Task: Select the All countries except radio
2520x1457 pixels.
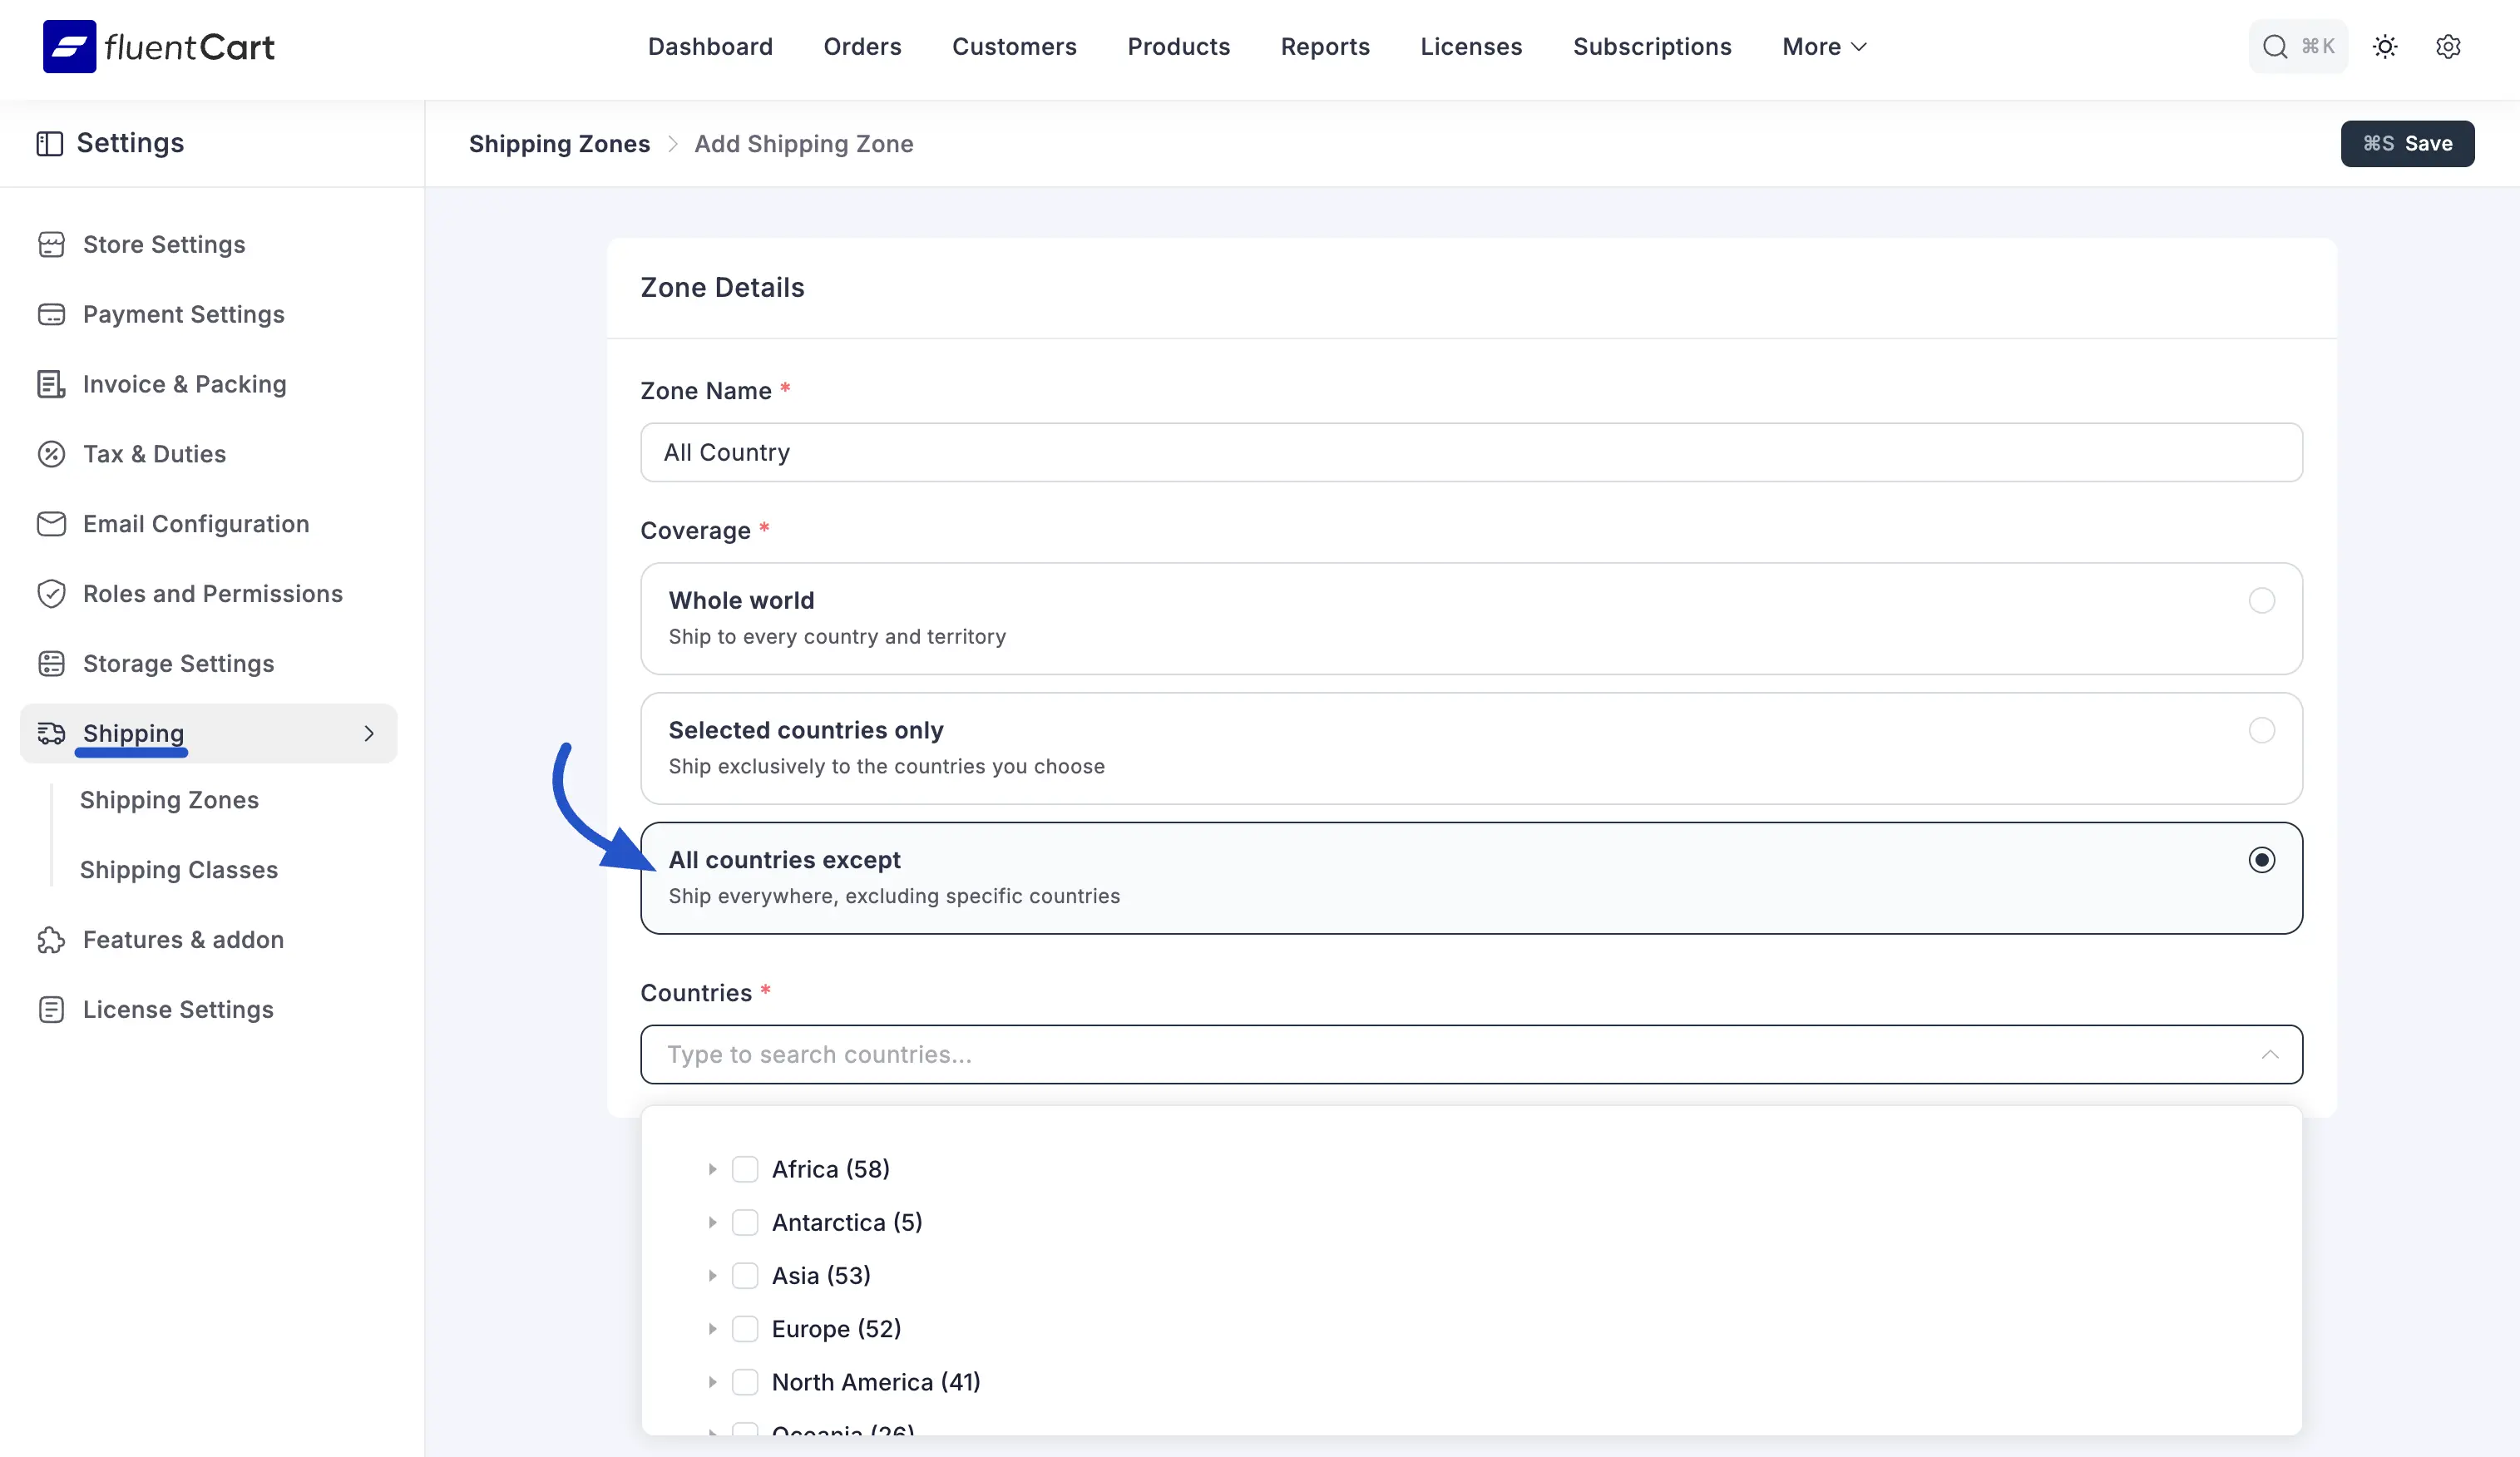Action: pyautogui.click(x=2261, y=860)
